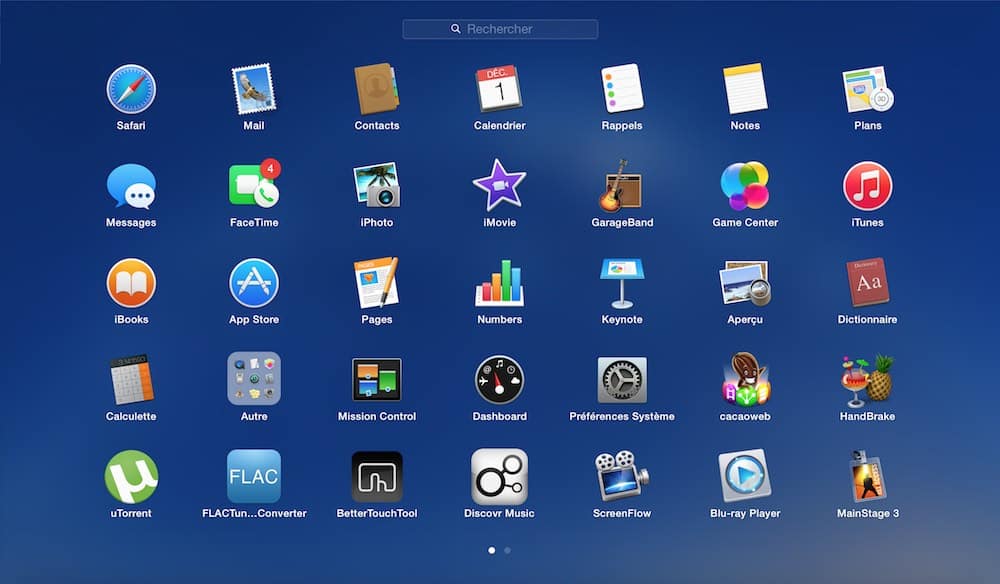
Task: Open the Calendrier app
Action: pyautogui.click(x=499, y=89)
